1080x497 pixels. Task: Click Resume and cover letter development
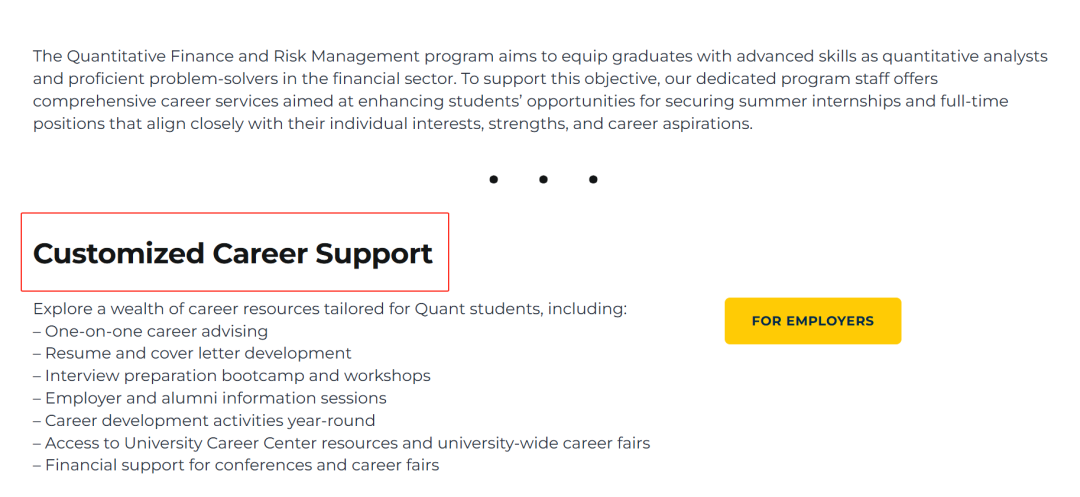pos(198,353)
